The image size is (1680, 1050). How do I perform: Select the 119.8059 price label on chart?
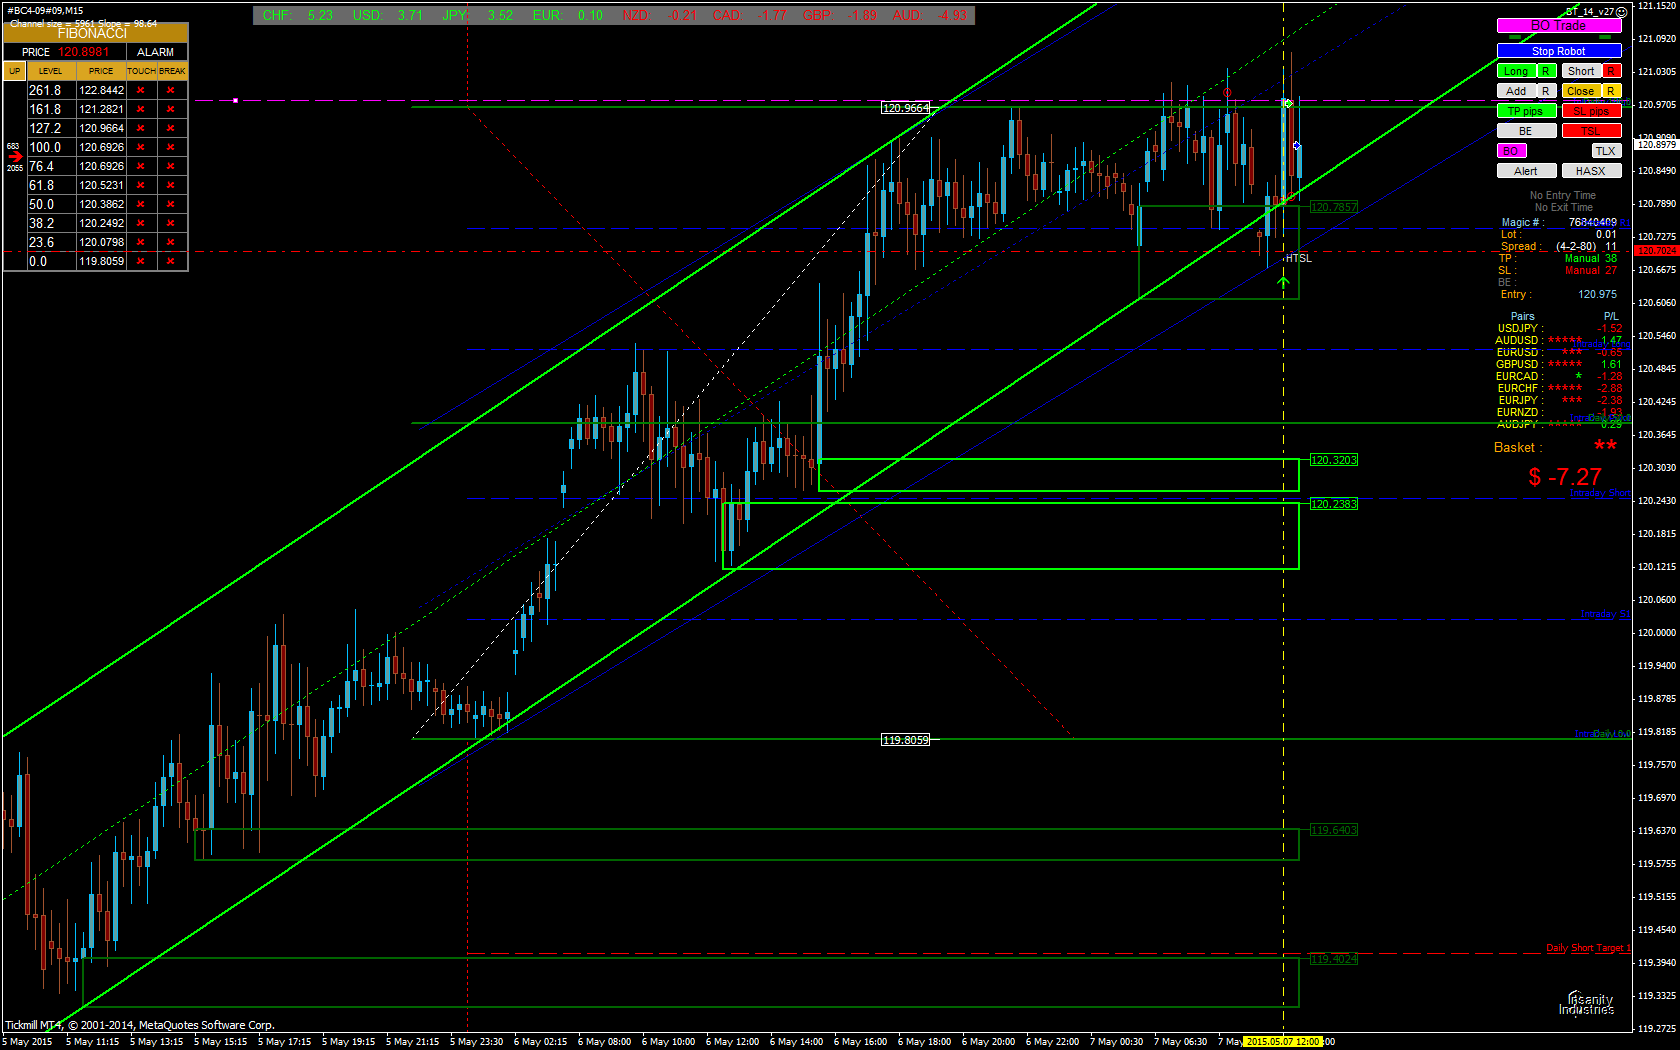coord(905,740)
